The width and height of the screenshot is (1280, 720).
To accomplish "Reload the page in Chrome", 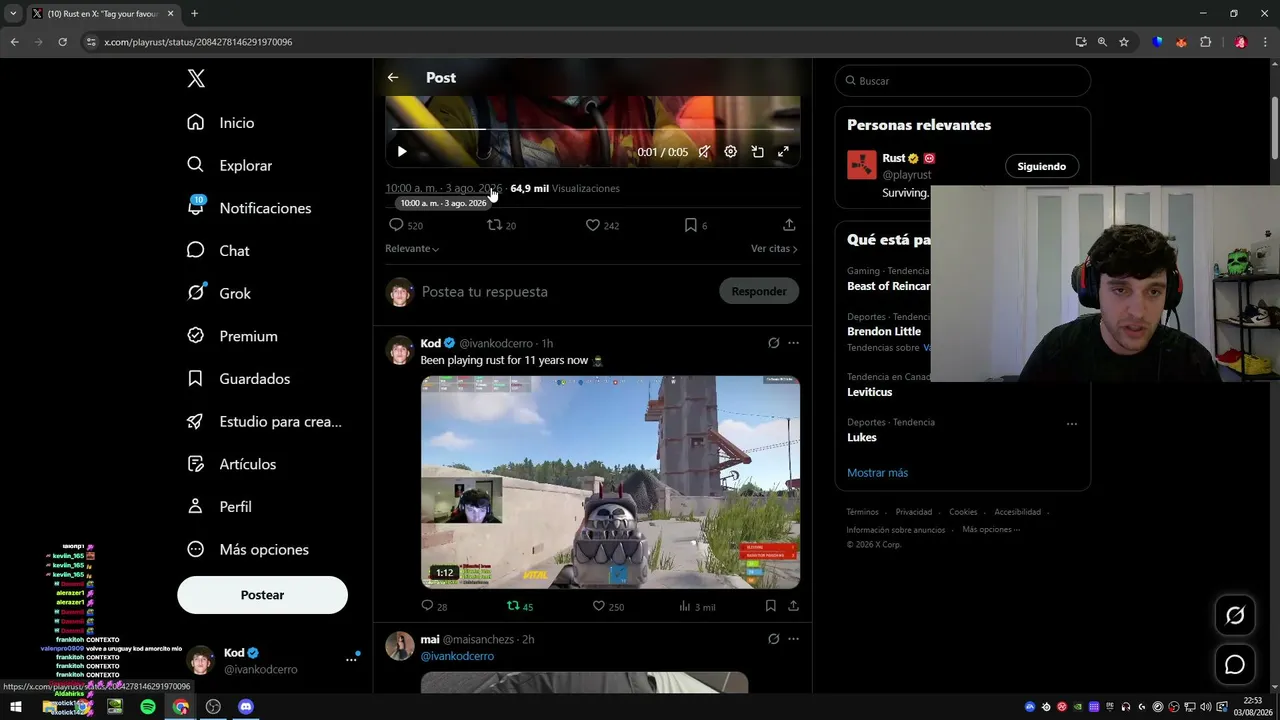I will pyautogui.click(x=62, y=42).
